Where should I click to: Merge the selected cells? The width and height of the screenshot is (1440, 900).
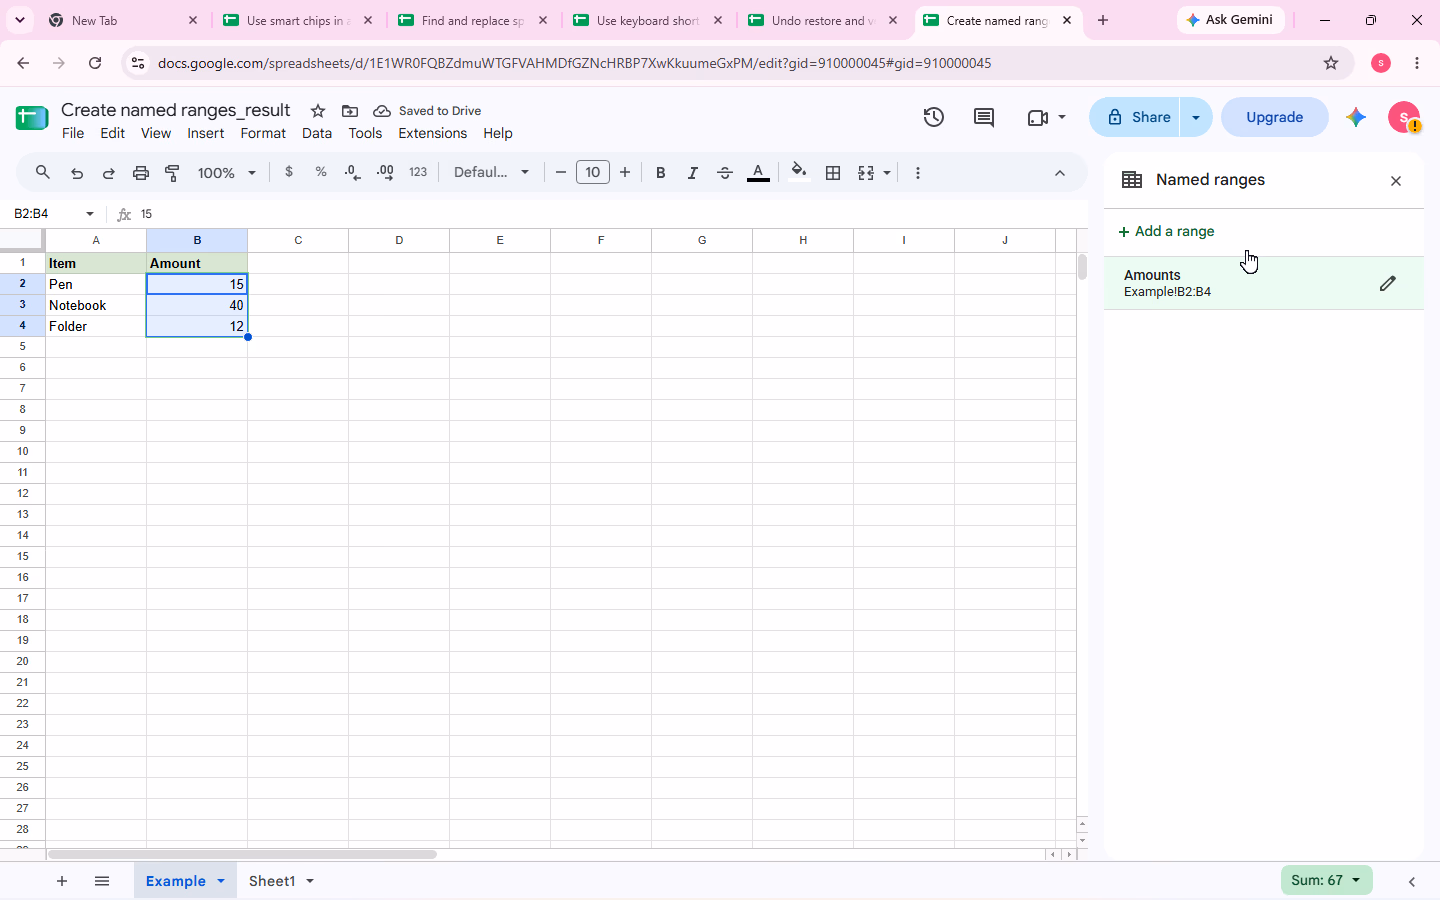click(x=866, y=173)
